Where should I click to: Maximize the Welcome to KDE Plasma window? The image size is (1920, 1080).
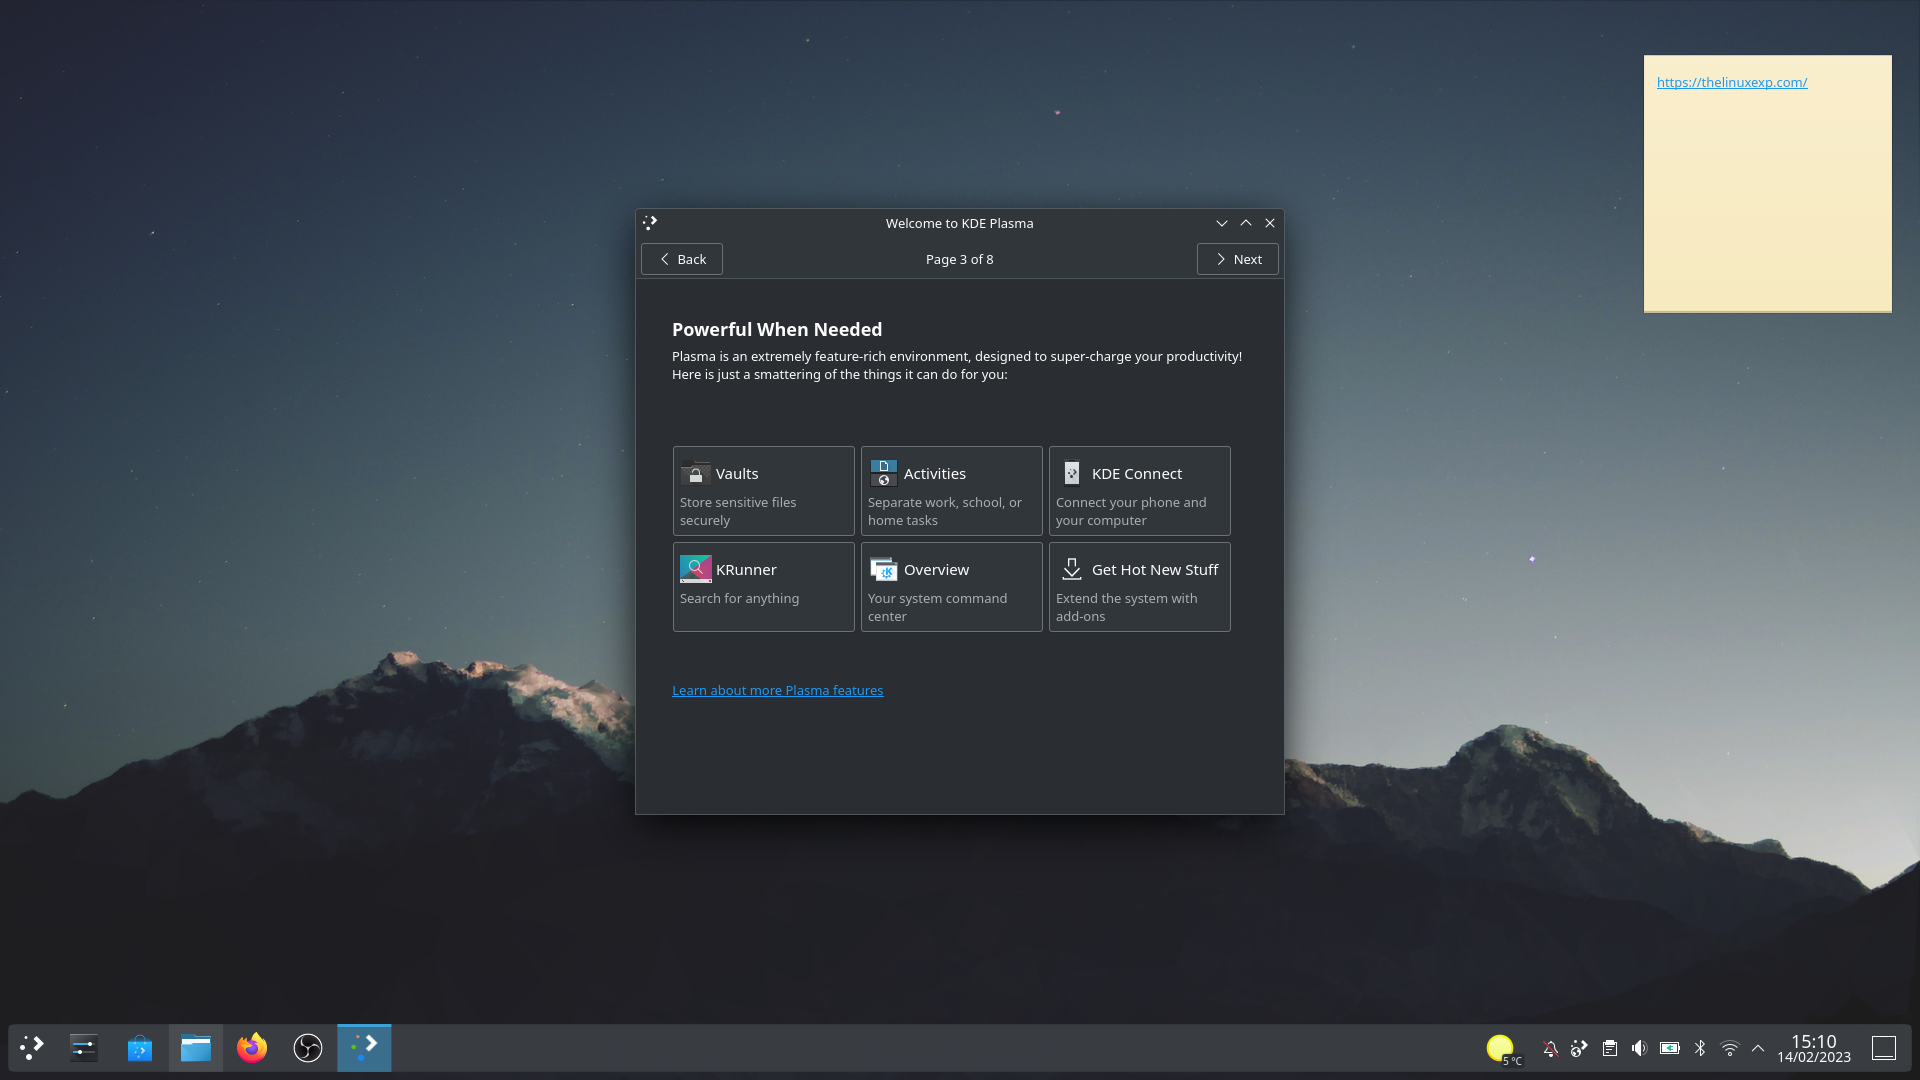coord(1246,223)
